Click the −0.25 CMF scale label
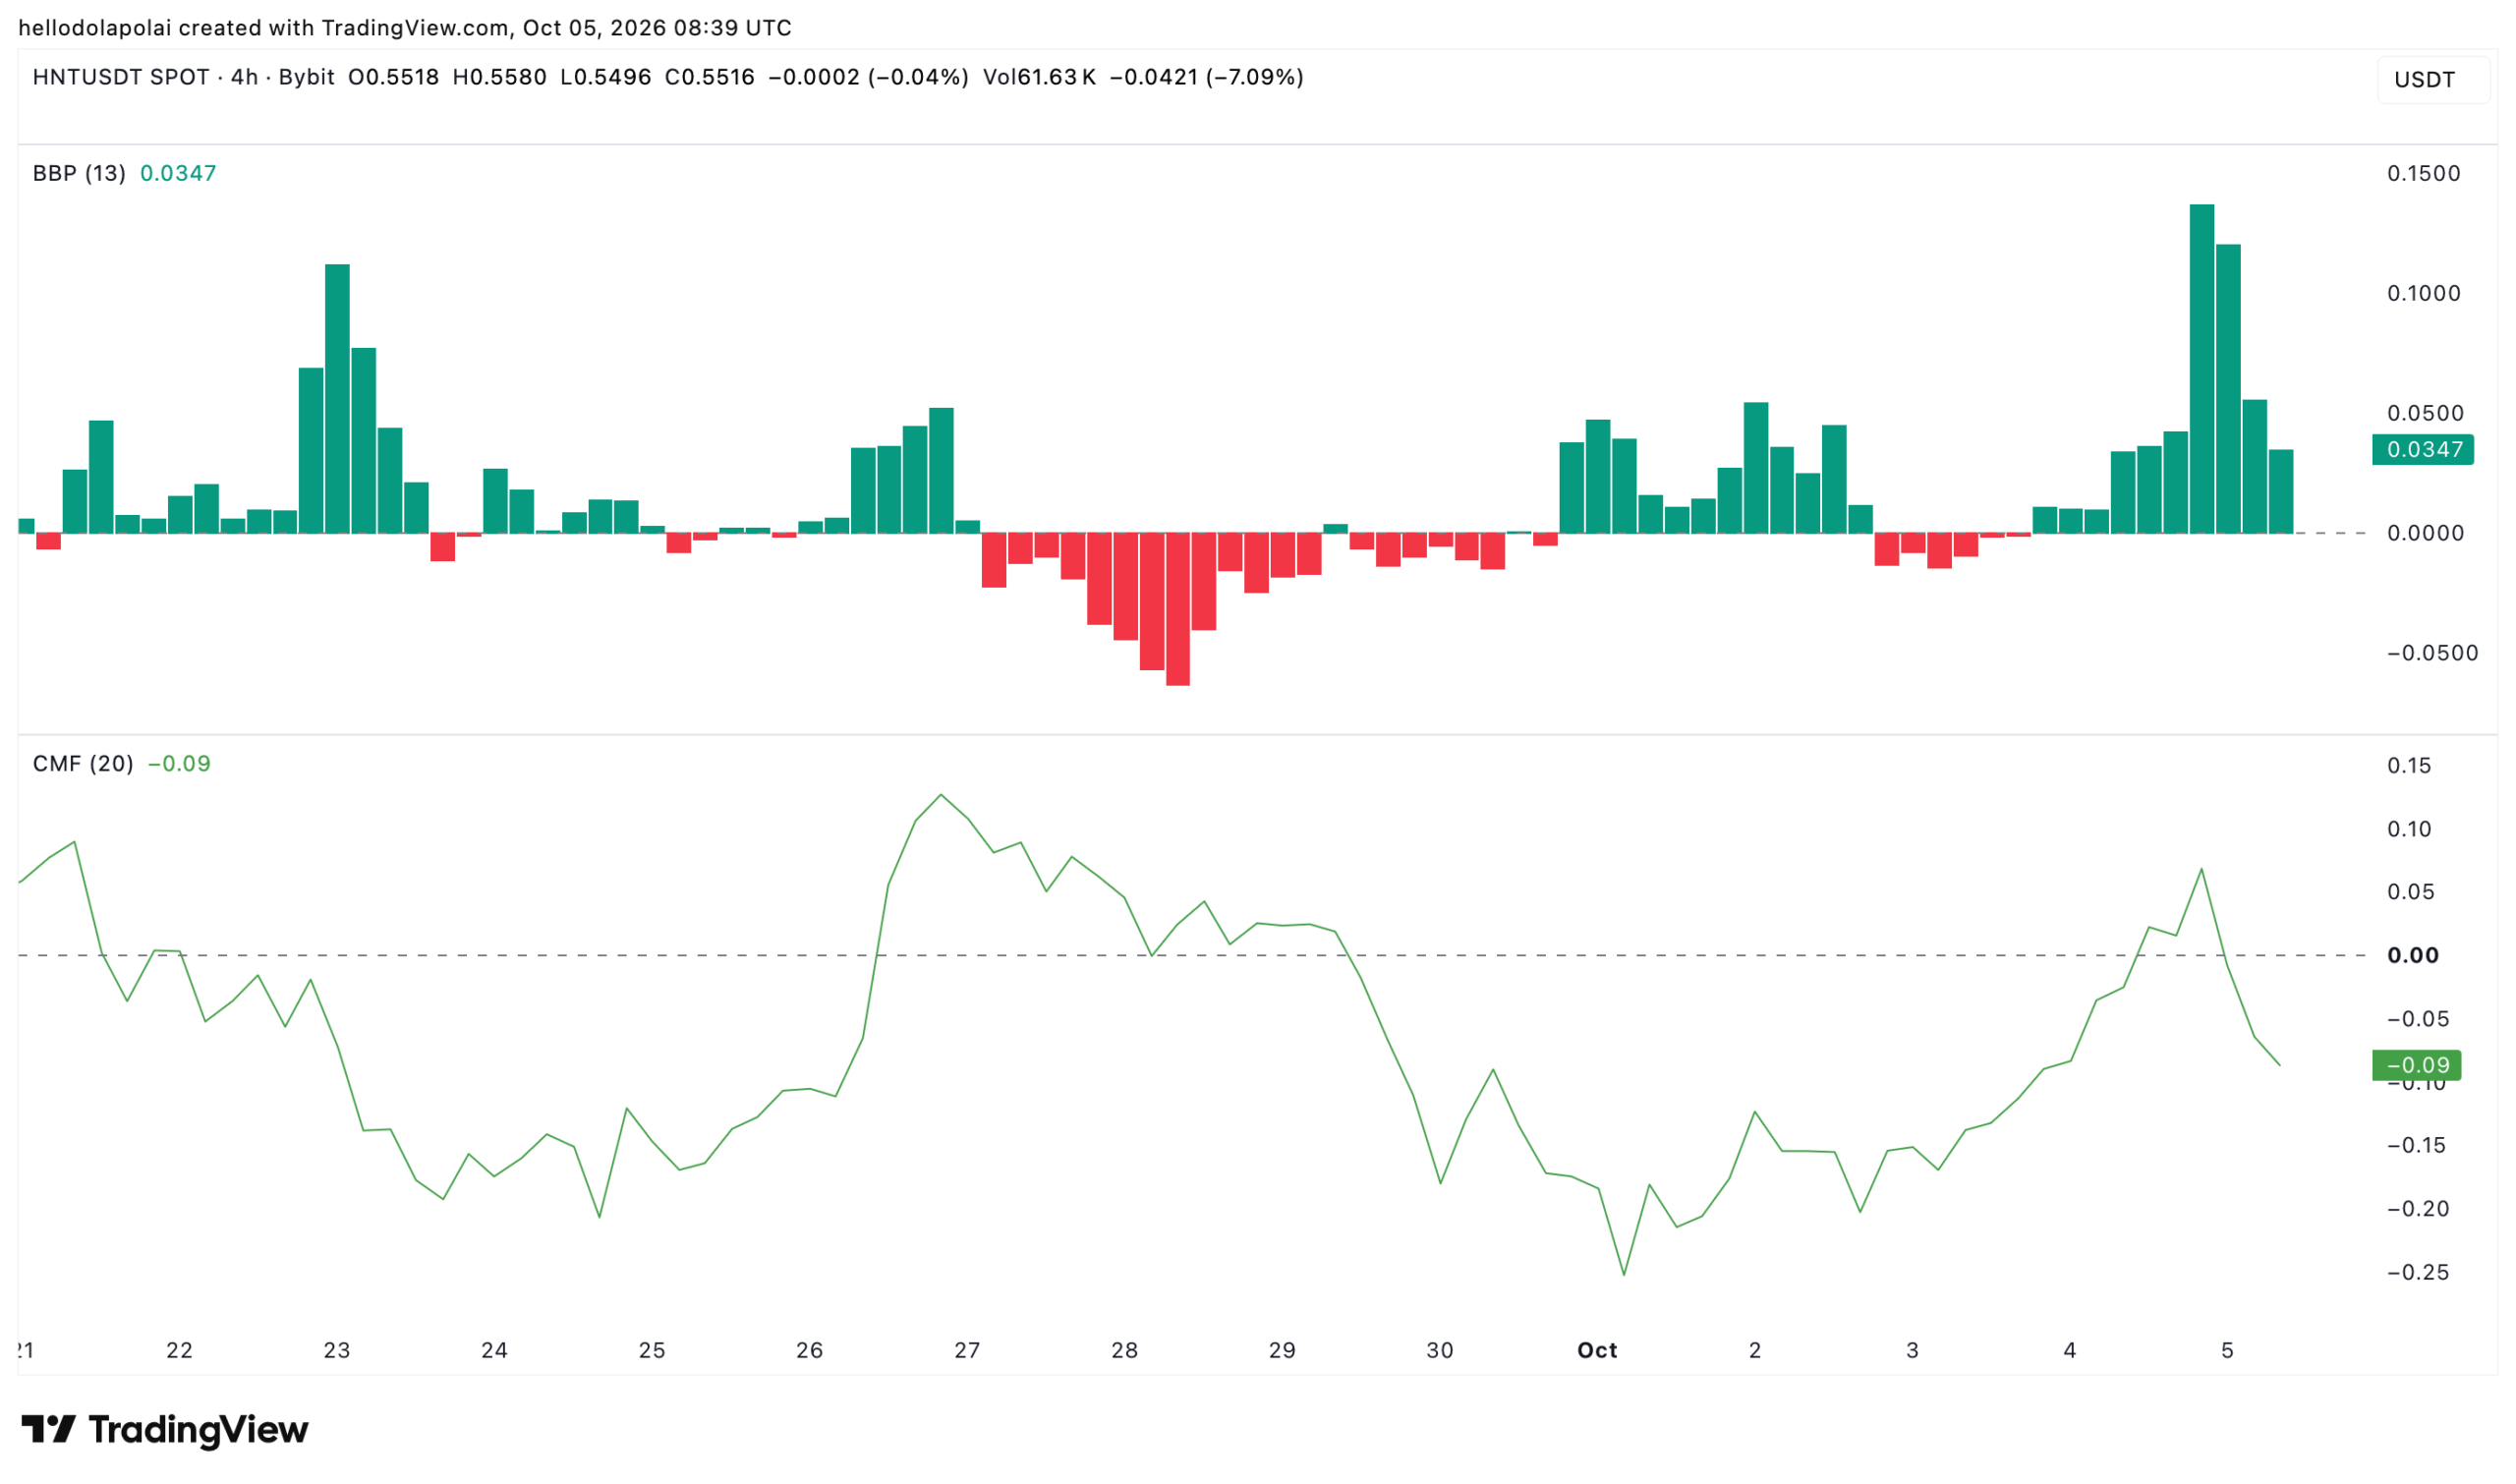2516x1484 pixels. [x=2417, y=1273]
